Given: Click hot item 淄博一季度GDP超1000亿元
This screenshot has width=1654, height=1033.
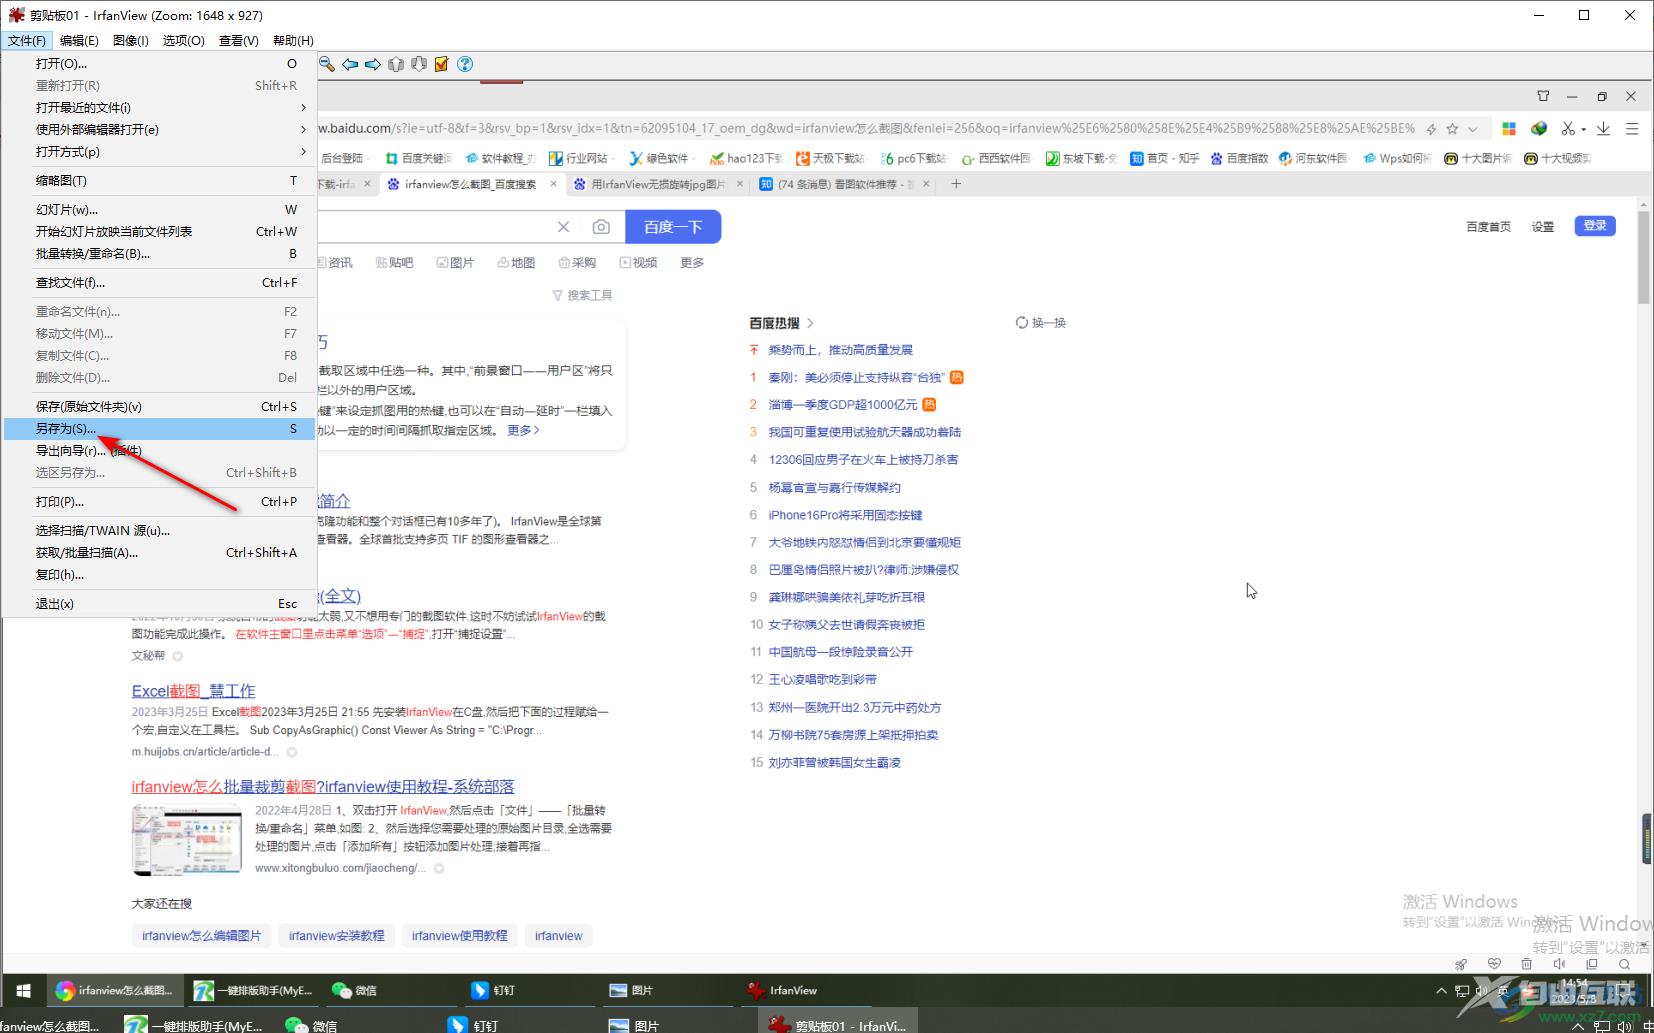Looking at the screenshot, I should (842, 405).
